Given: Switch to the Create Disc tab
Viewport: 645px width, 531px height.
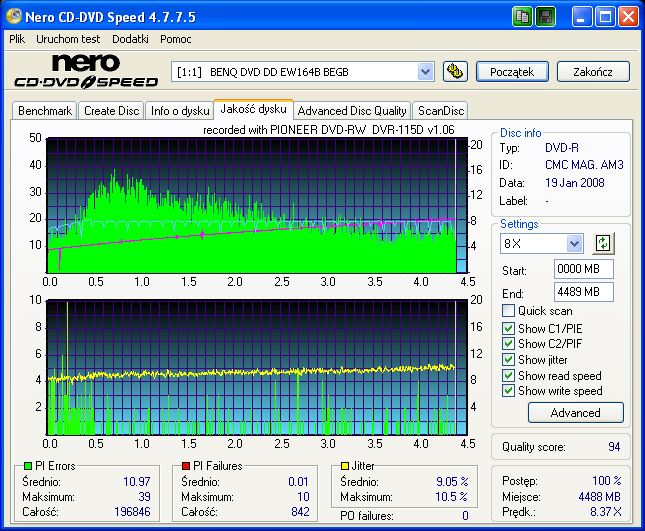Looking at the screenshot, I should 111,111.
